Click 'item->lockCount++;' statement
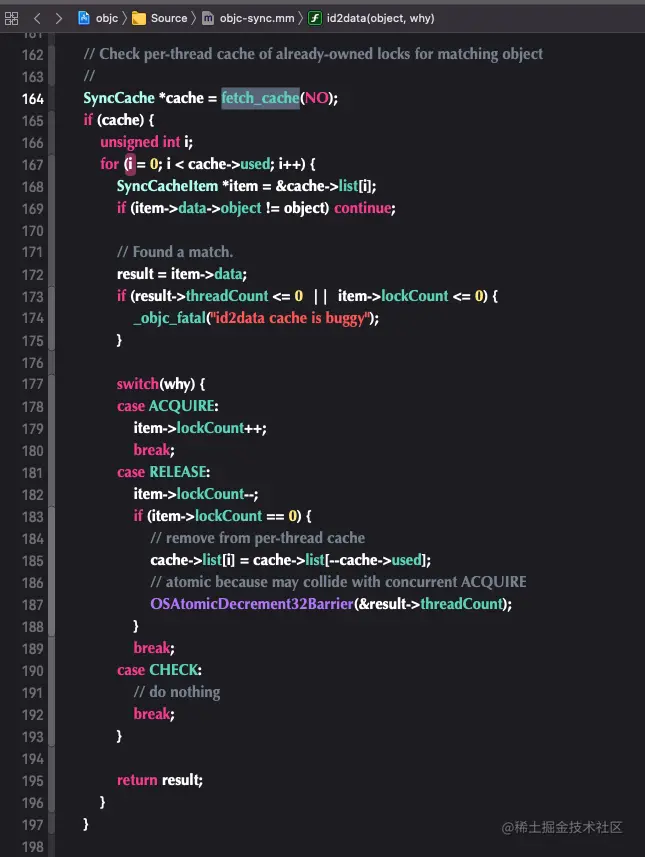Viewport: 645px width, 857px height. (x=200, y=428)
